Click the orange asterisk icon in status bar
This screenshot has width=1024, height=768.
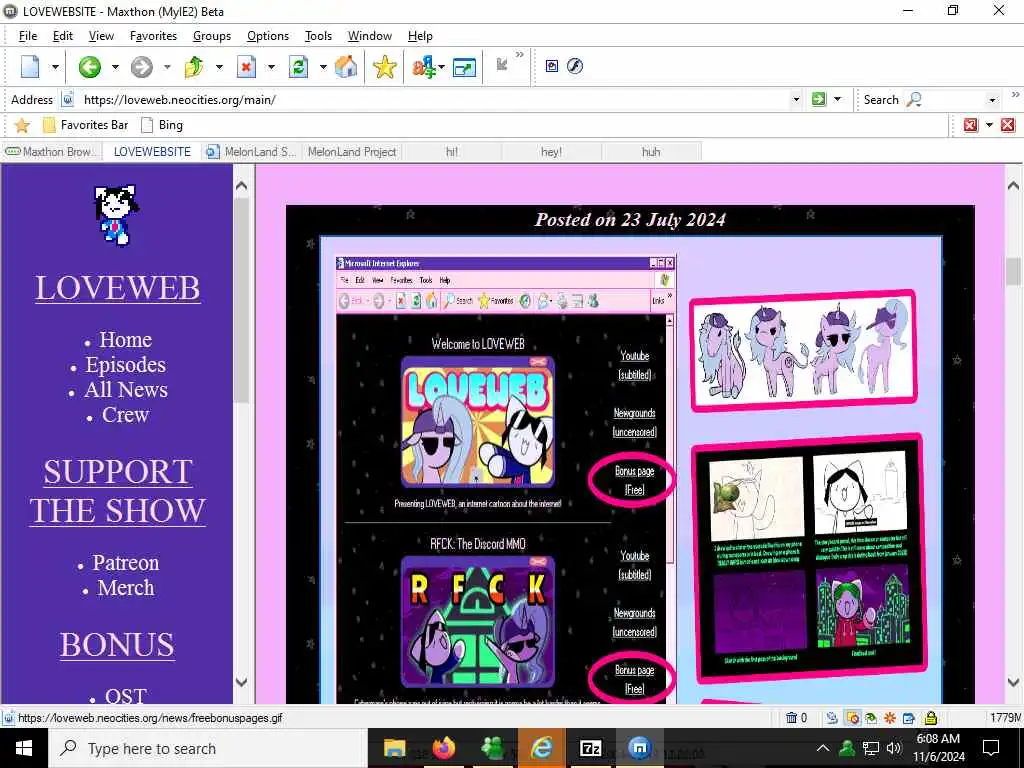tap(889, 718)
